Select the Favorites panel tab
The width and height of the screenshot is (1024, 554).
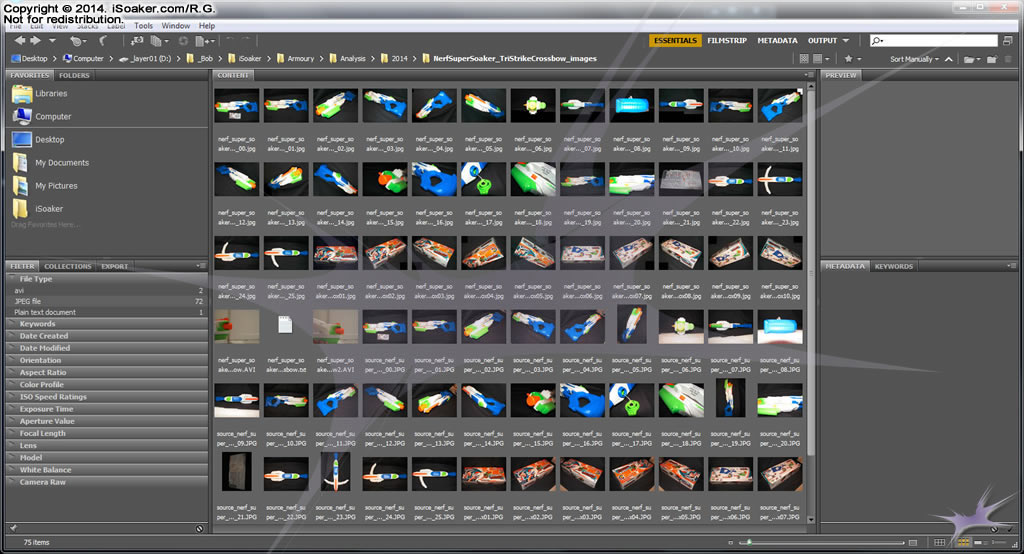(29, 75)
